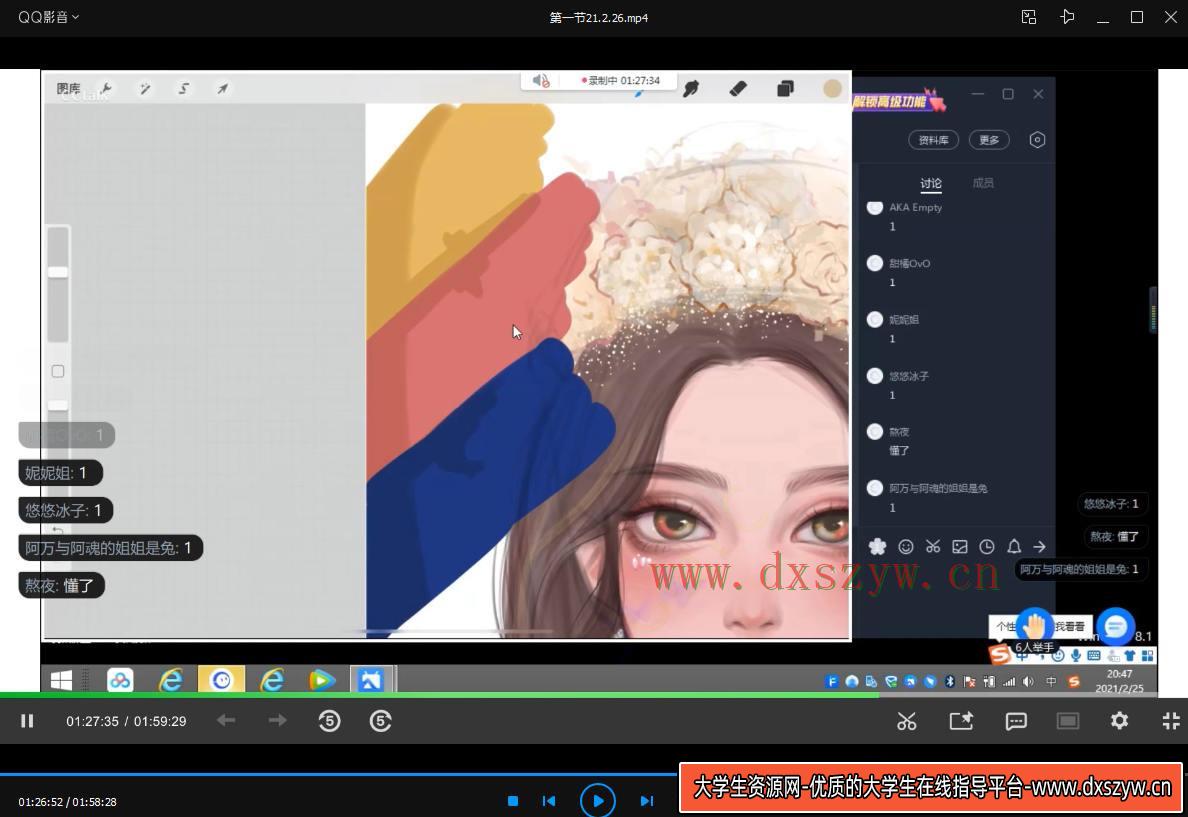Click the green-blue video player taskbar icon
This screenshot has width=1188, height=817.
click(321, 680)
